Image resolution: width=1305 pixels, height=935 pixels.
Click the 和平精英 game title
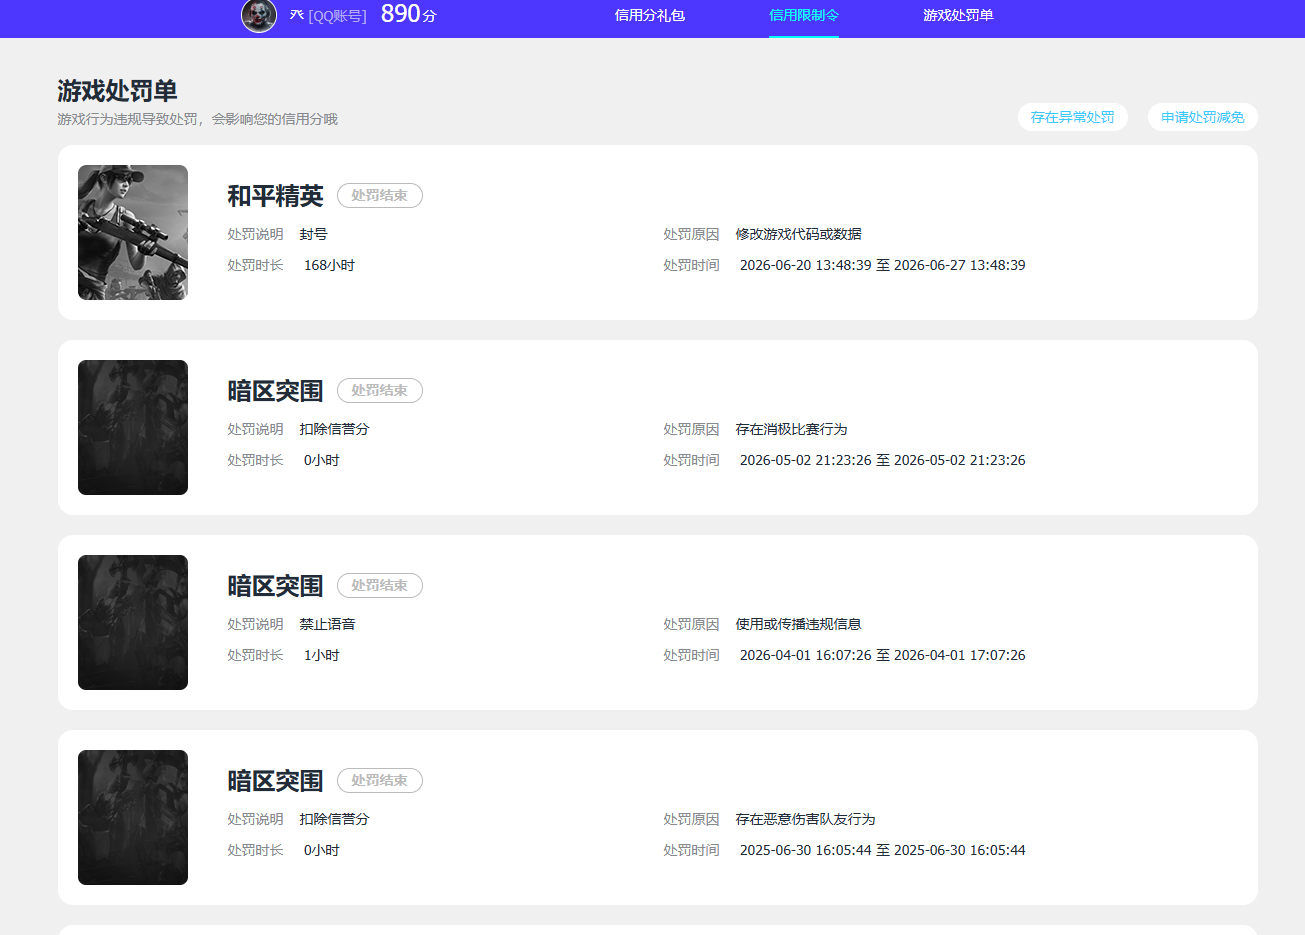[275, 196]
